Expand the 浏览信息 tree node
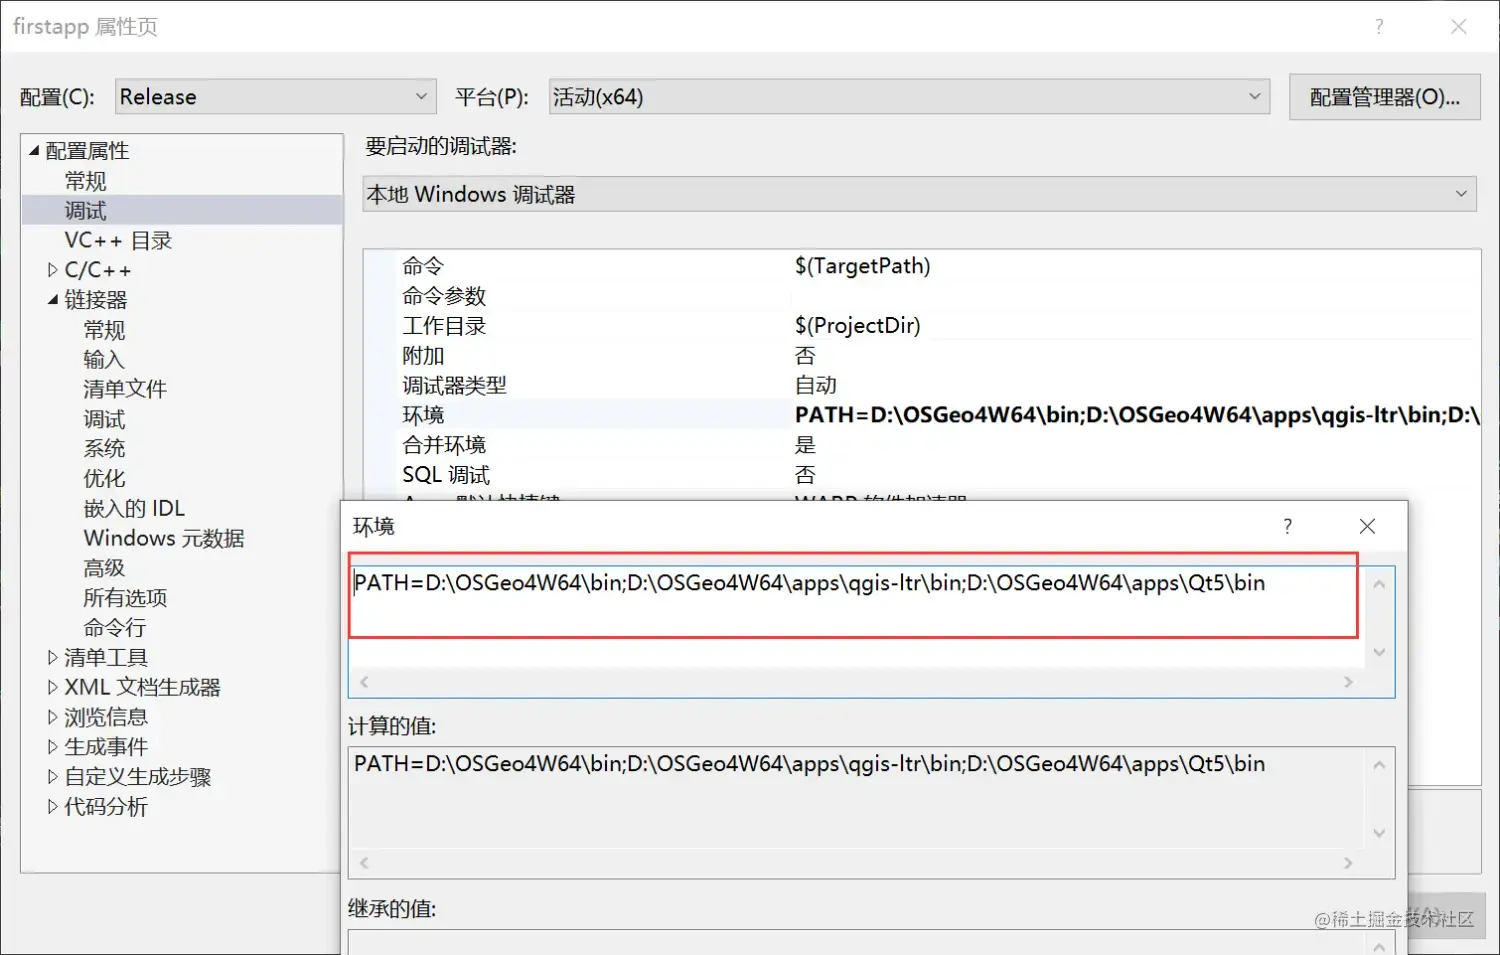 pos(53,717)
